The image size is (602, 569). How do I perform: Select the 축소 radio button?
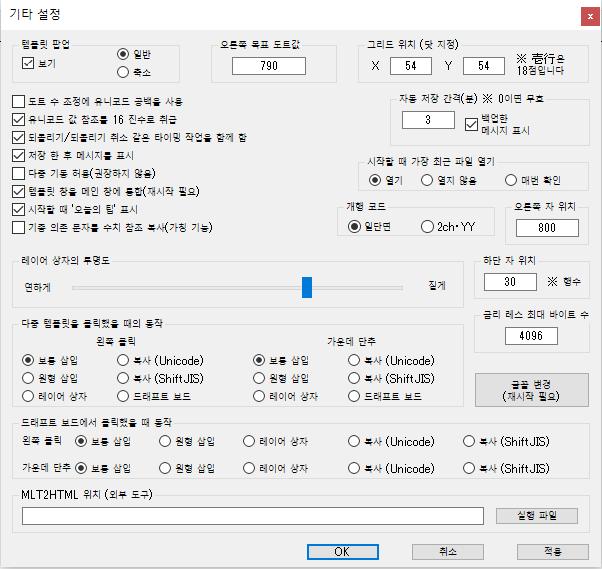coord(124,72)
